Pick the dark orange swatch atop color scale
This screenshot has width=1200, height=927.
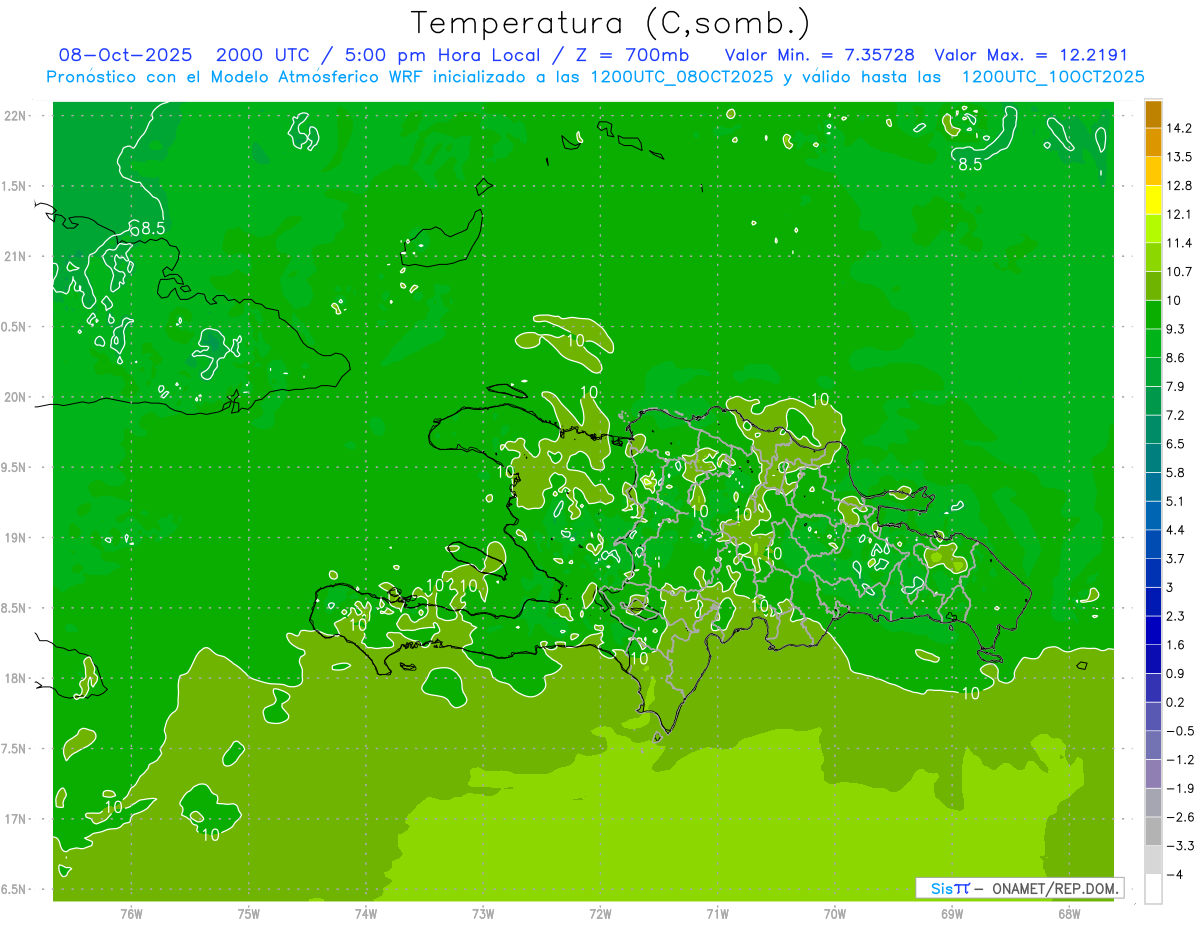[x=1153, y=114]
